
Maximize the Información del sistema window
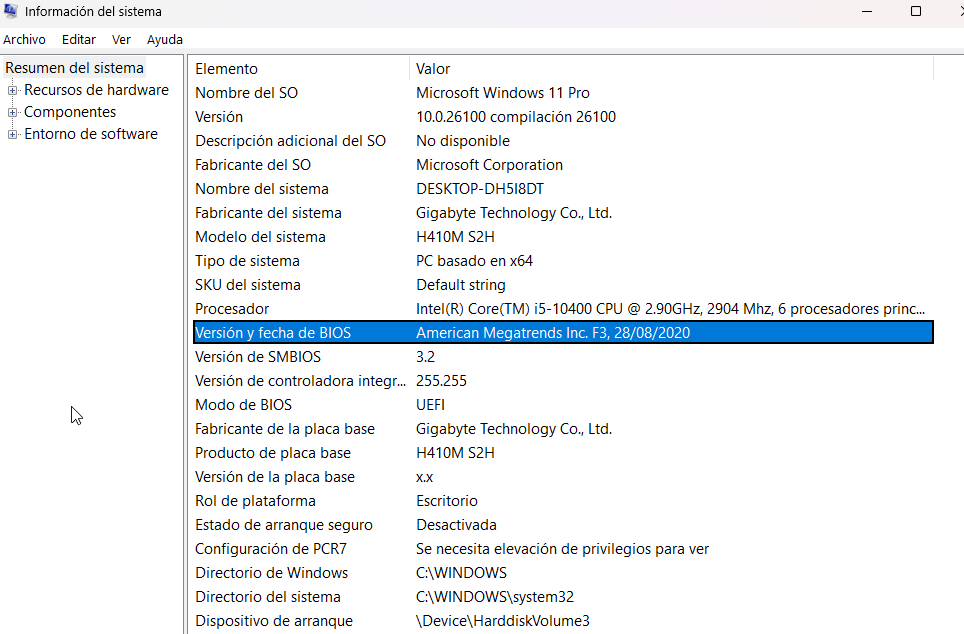tap(916, 12)
